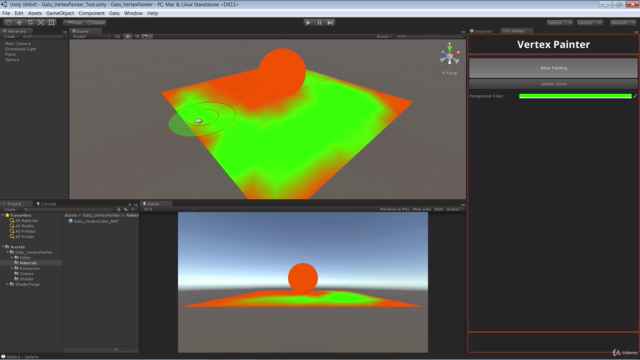This screenshot has width=640, height=360.
Task: Toggle the Pivot handle position button
Action: pyautogui.click(x=74, y=22)
